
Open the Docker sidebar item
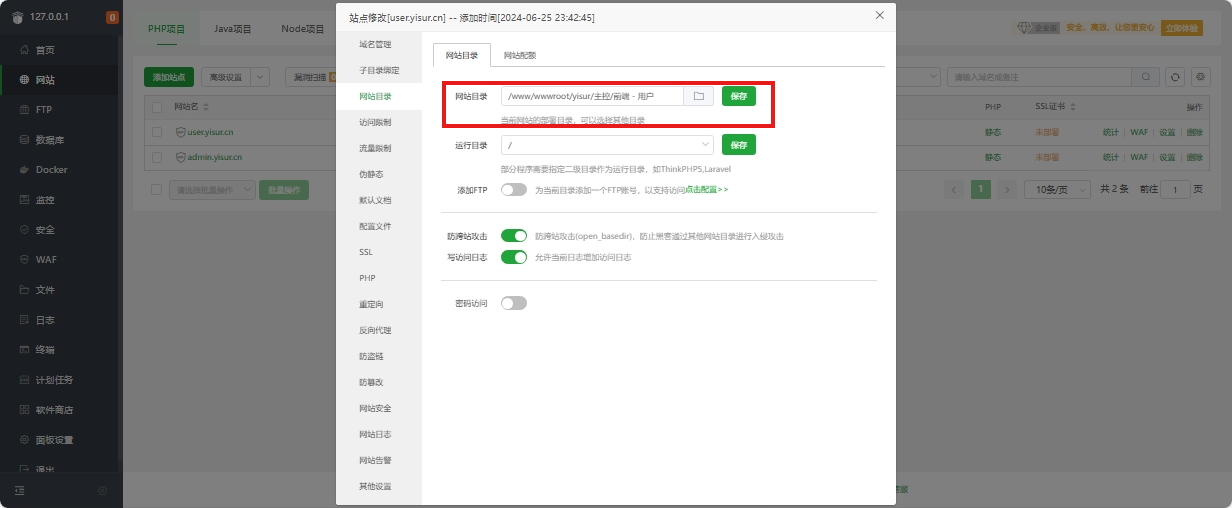click(51, 170)
